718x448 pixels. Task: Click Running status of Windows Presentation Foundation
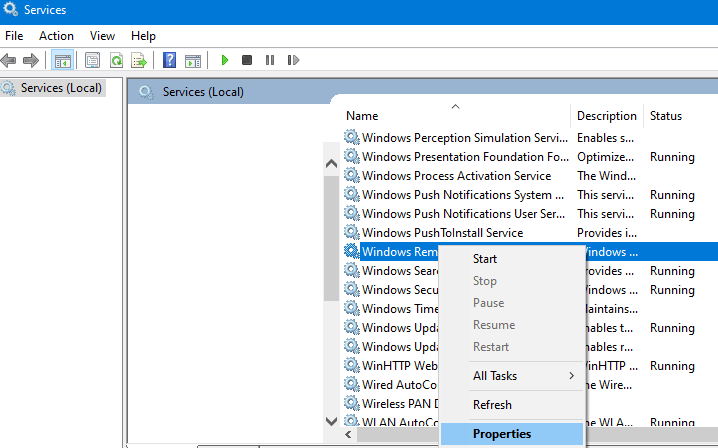coord(672,157)
